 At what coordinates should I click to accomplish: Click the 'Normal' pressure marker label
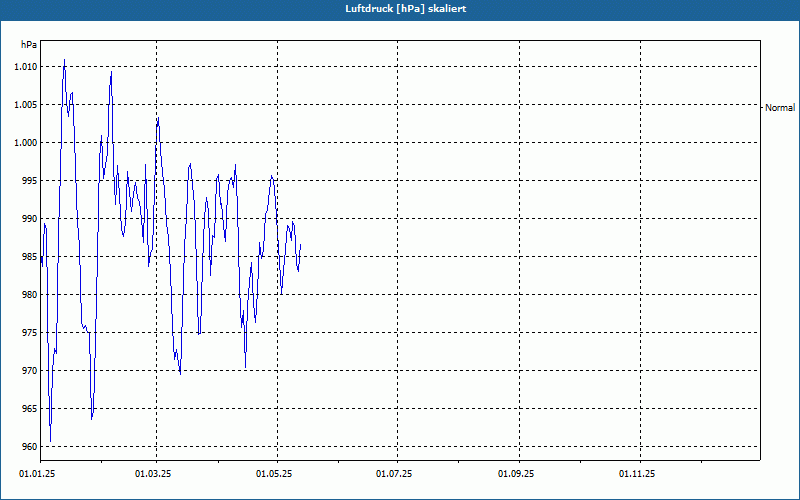pyautogui.click(x=780, y=108)
